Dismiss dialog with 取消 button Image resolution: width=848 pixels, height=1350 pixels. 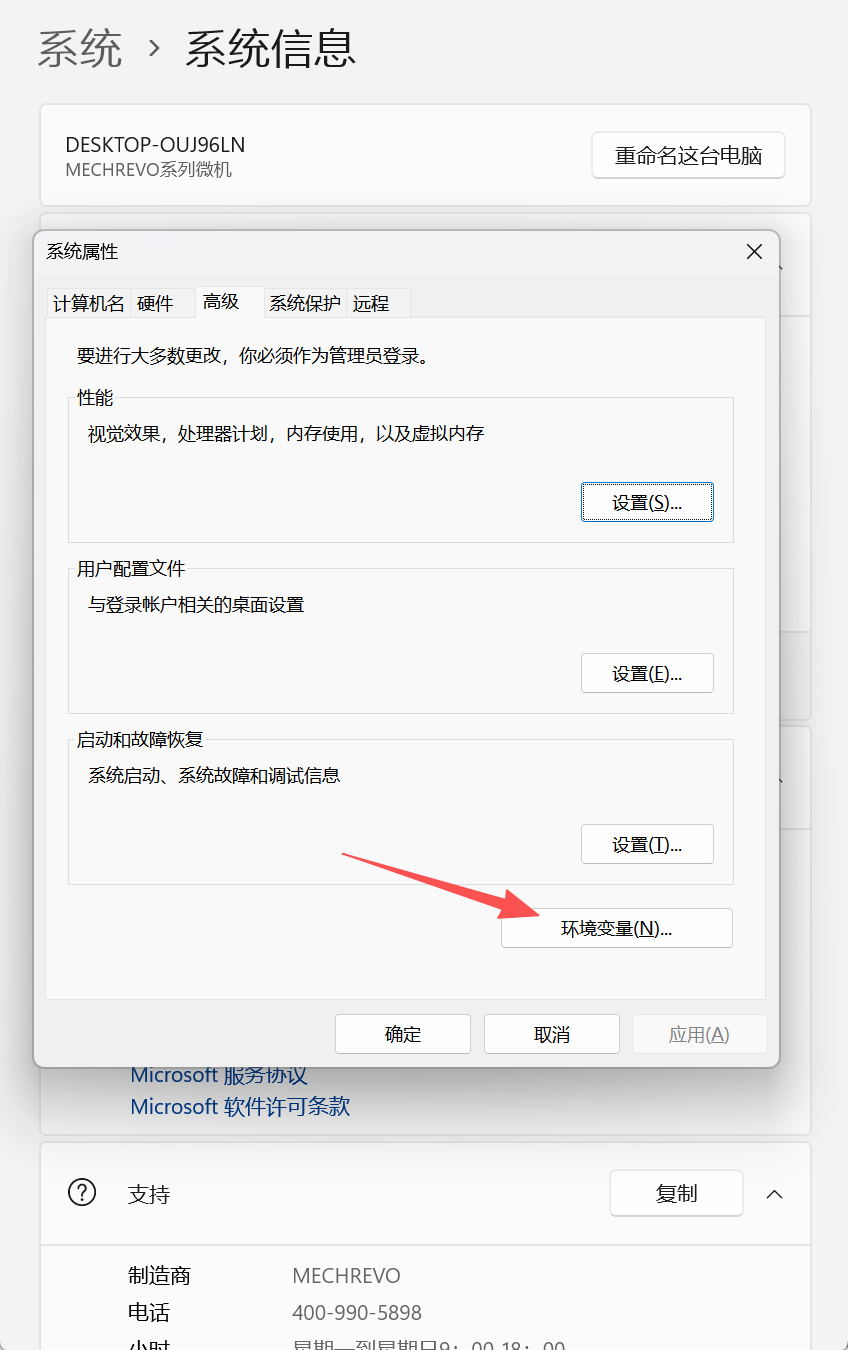(x=551, y=1033)
